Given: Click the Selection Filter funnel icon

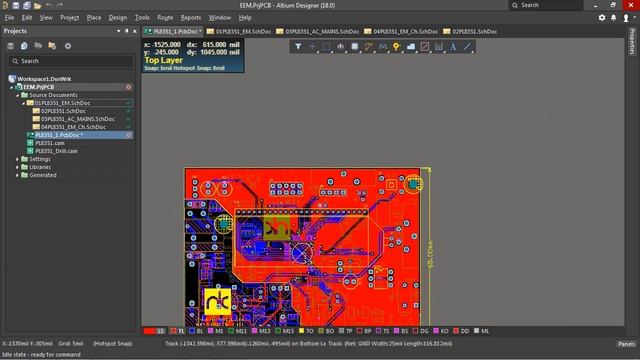Looking at the screenshot, I should [x=298, y=47].
